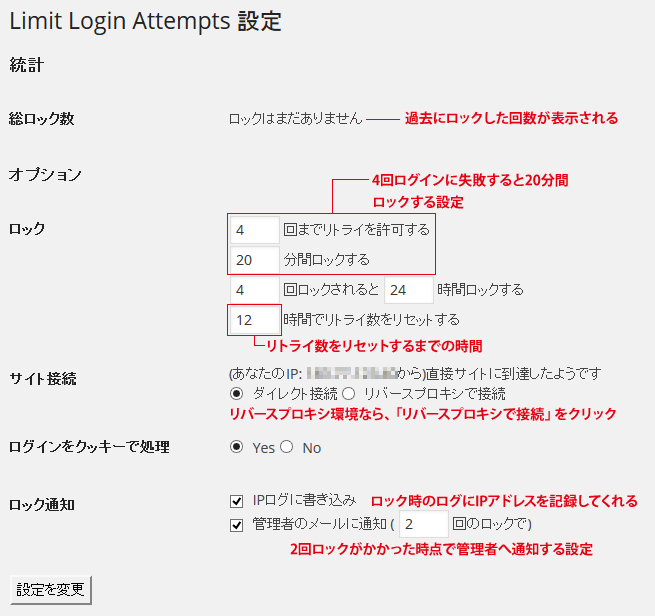
Task: Select the リバースプロキシで接続 radio button
Action: point(348,393)
